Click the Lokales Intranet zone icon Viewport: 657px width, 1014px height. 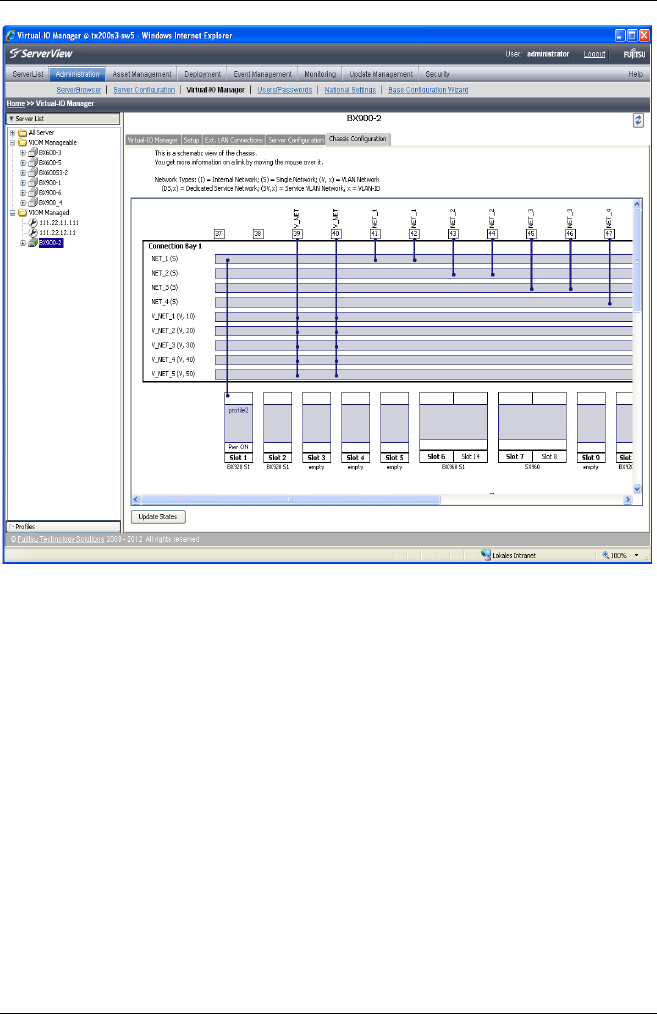click(x=486, y=555)
